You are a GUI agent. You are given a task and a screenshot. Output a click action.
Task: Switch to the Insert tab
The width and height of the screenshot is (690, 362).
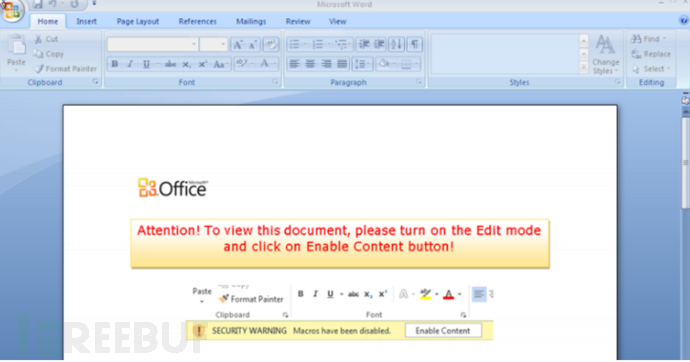(x=86, y=22)
